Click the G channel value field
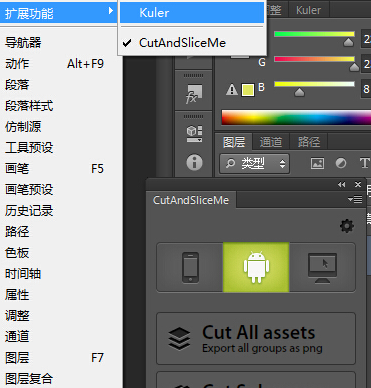Image resolution: width=371 pixels, height=388 pixels. (366, 64)
